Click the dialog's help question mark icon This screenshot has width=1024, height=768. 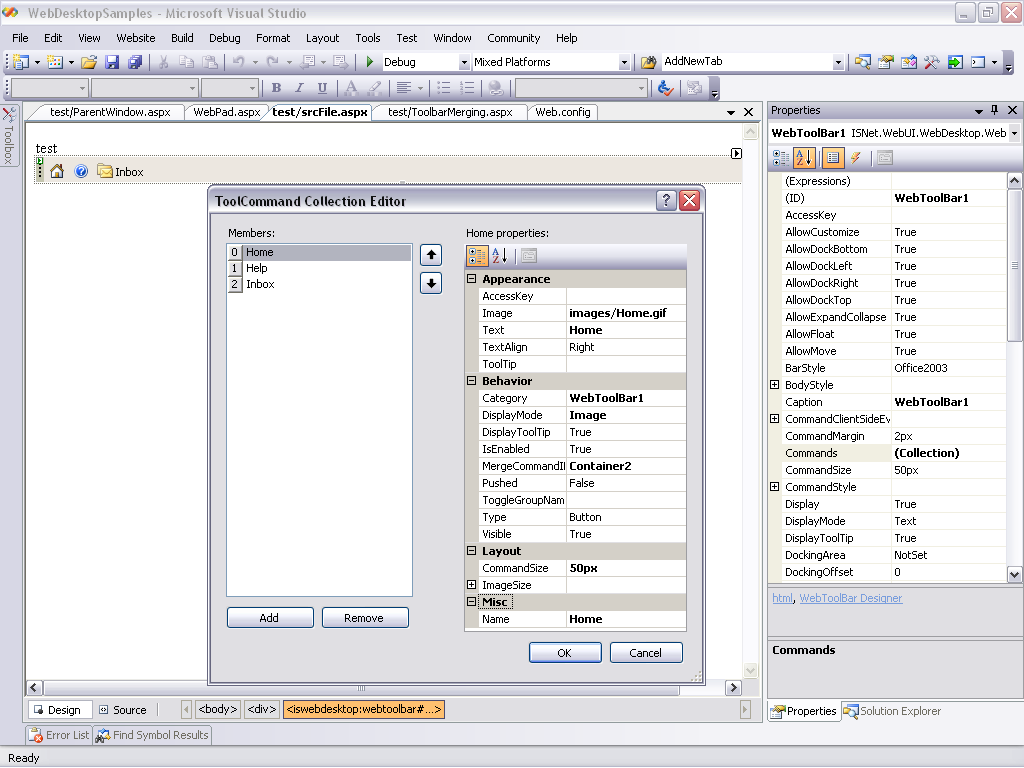tap(666, 201)
